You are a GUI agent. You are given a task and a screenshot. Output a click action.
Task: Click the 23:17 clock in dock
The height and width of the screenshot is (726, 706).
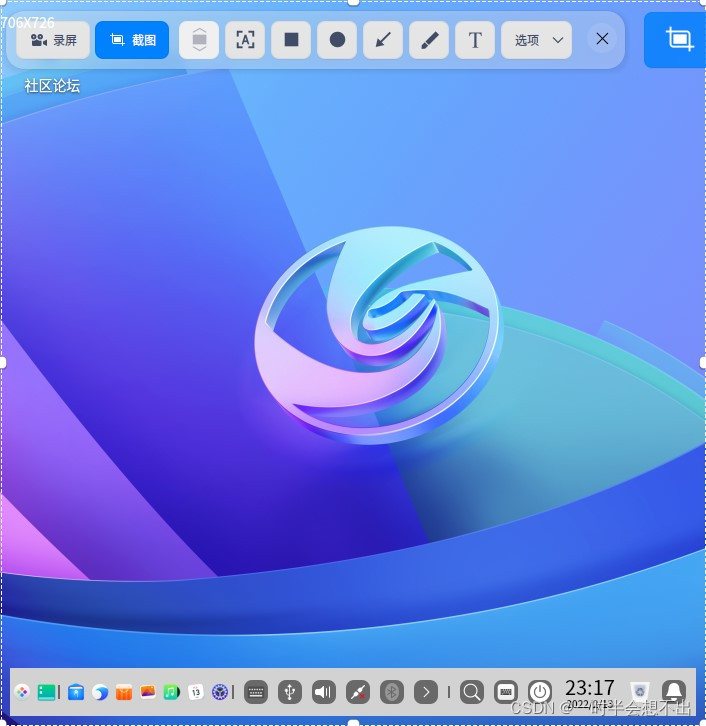point(589,688)
